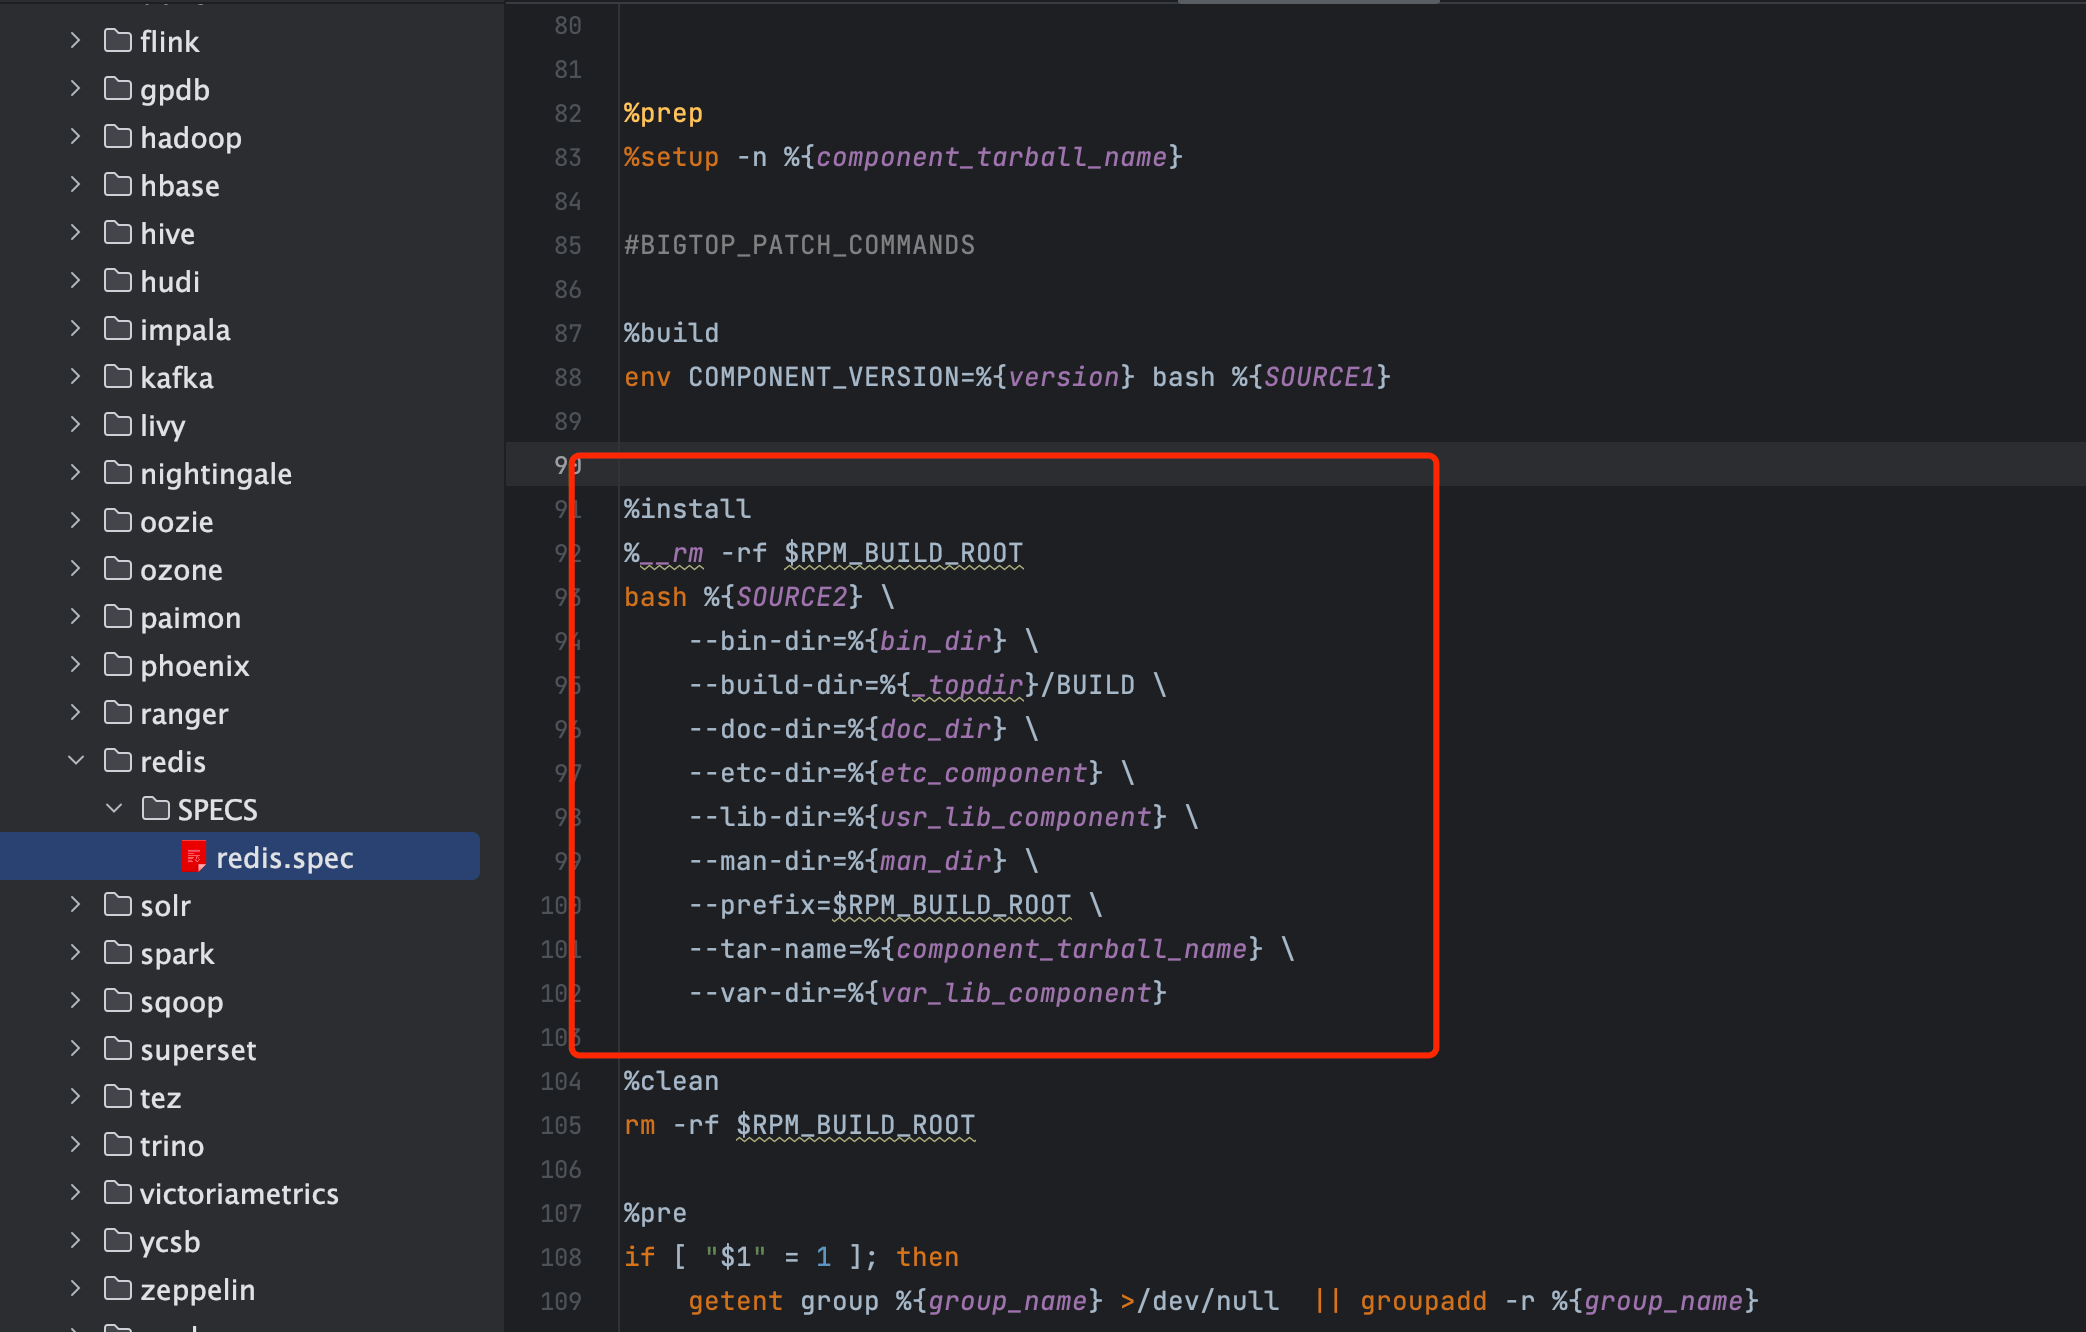
Task: Expand the hbase folder chevron
Action: [x=75, y=185]
